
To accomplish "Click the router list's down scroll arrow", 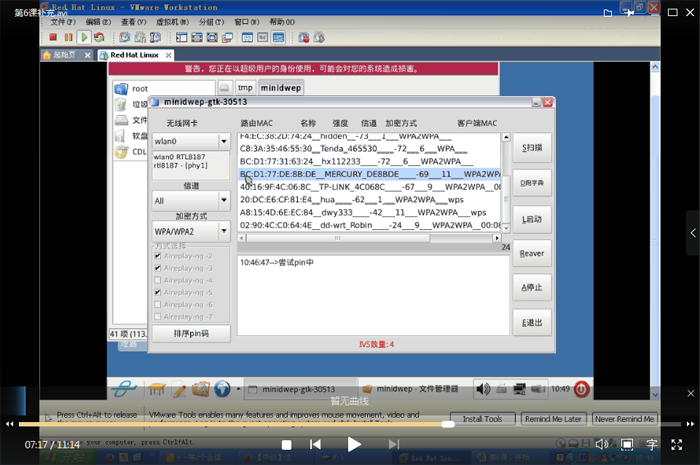I will tap(506, 228).
